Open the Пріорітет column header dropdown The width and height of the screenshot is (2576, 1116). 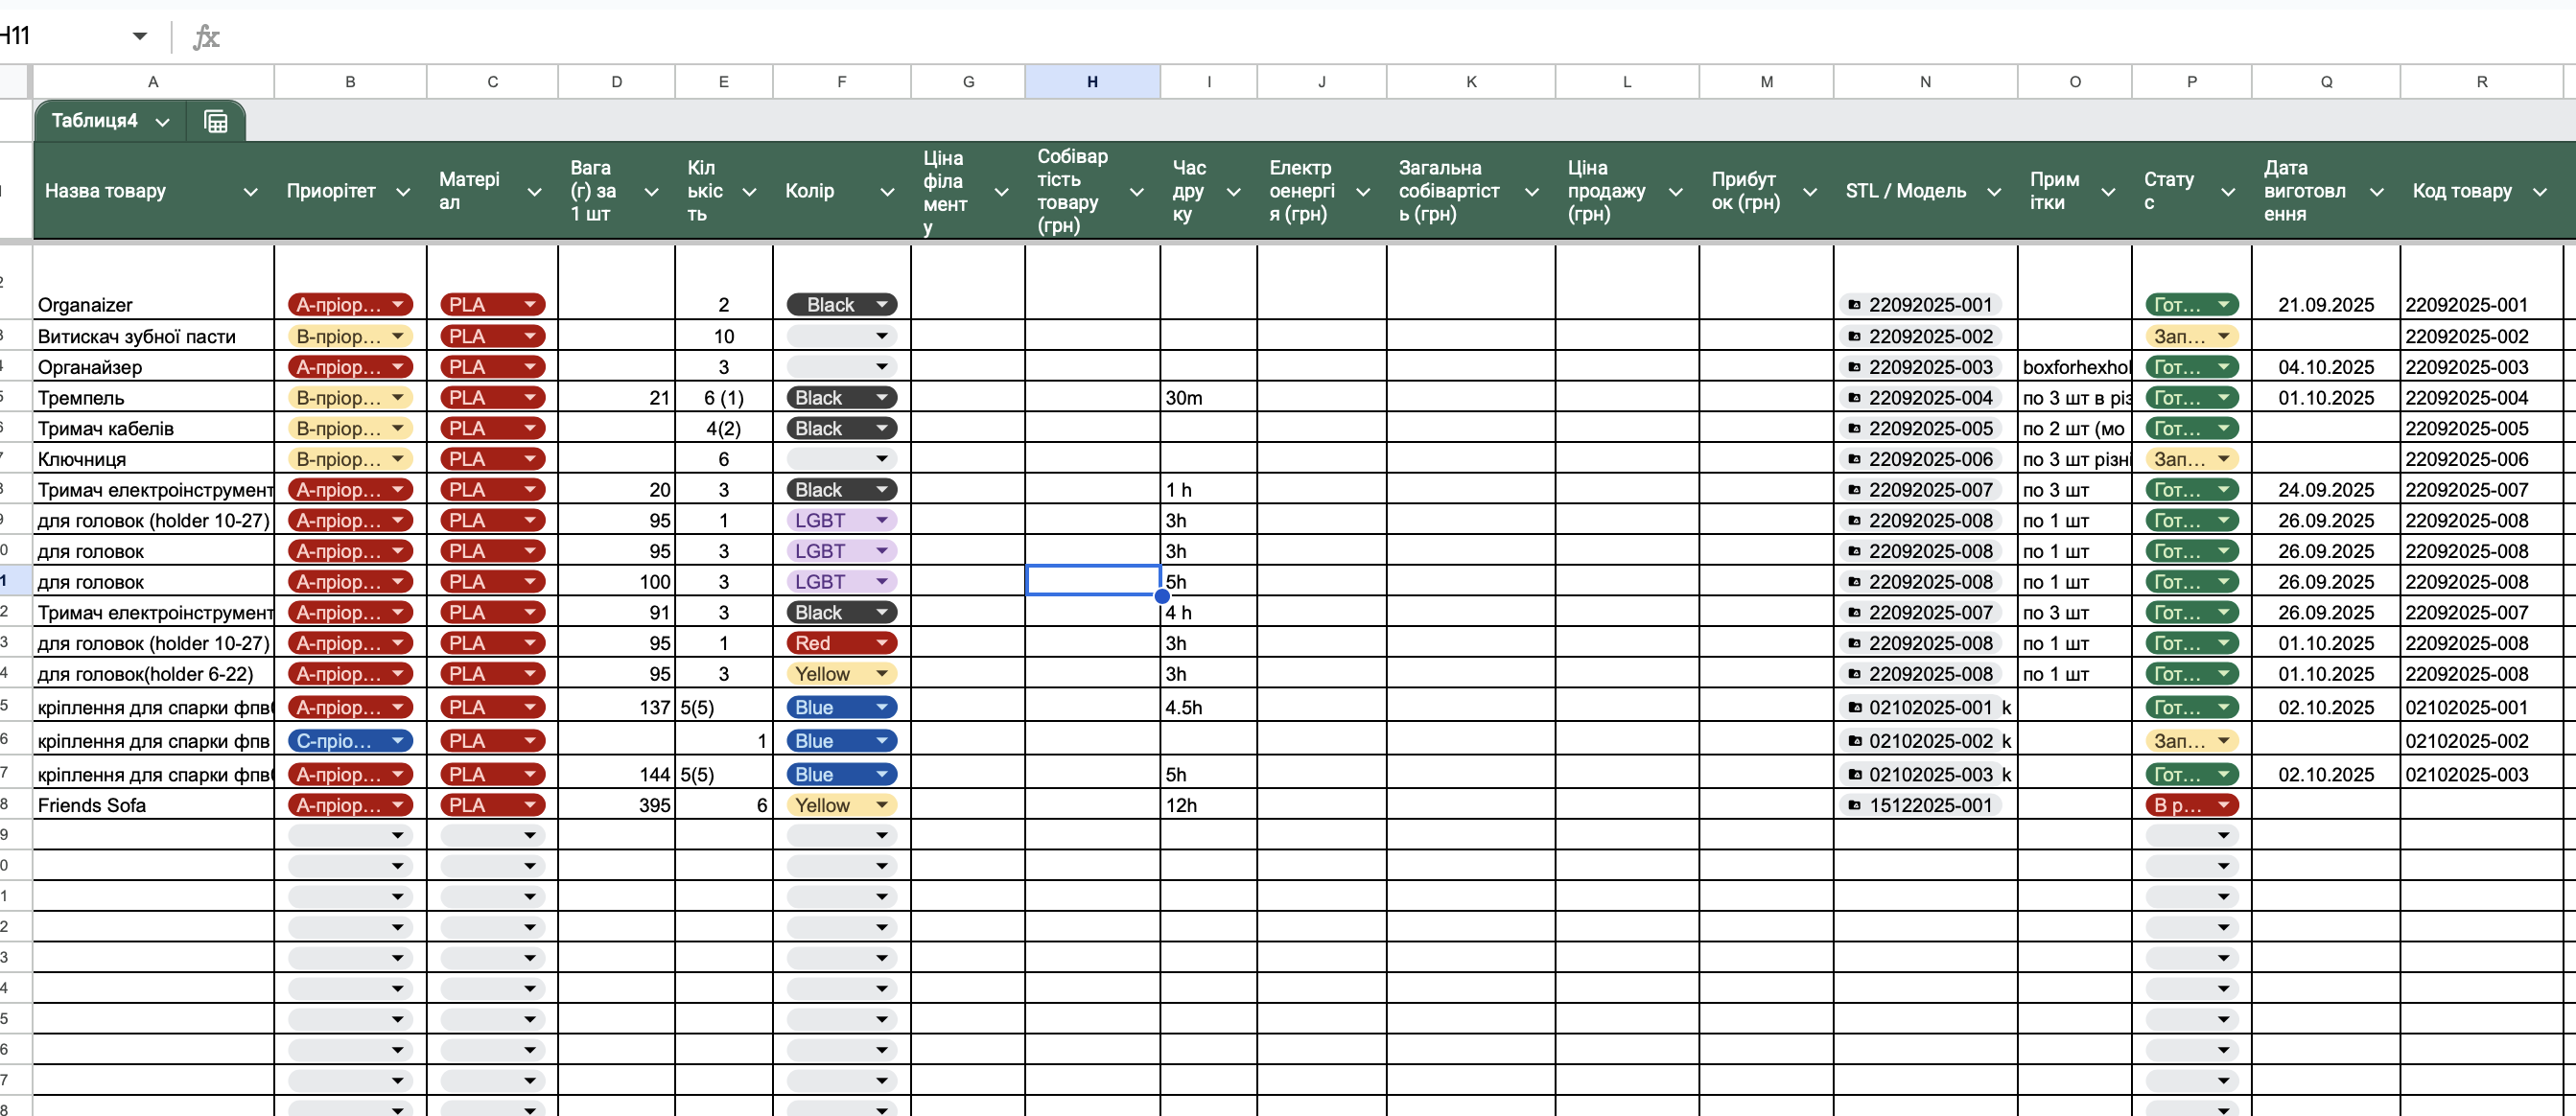click(403, 191)
